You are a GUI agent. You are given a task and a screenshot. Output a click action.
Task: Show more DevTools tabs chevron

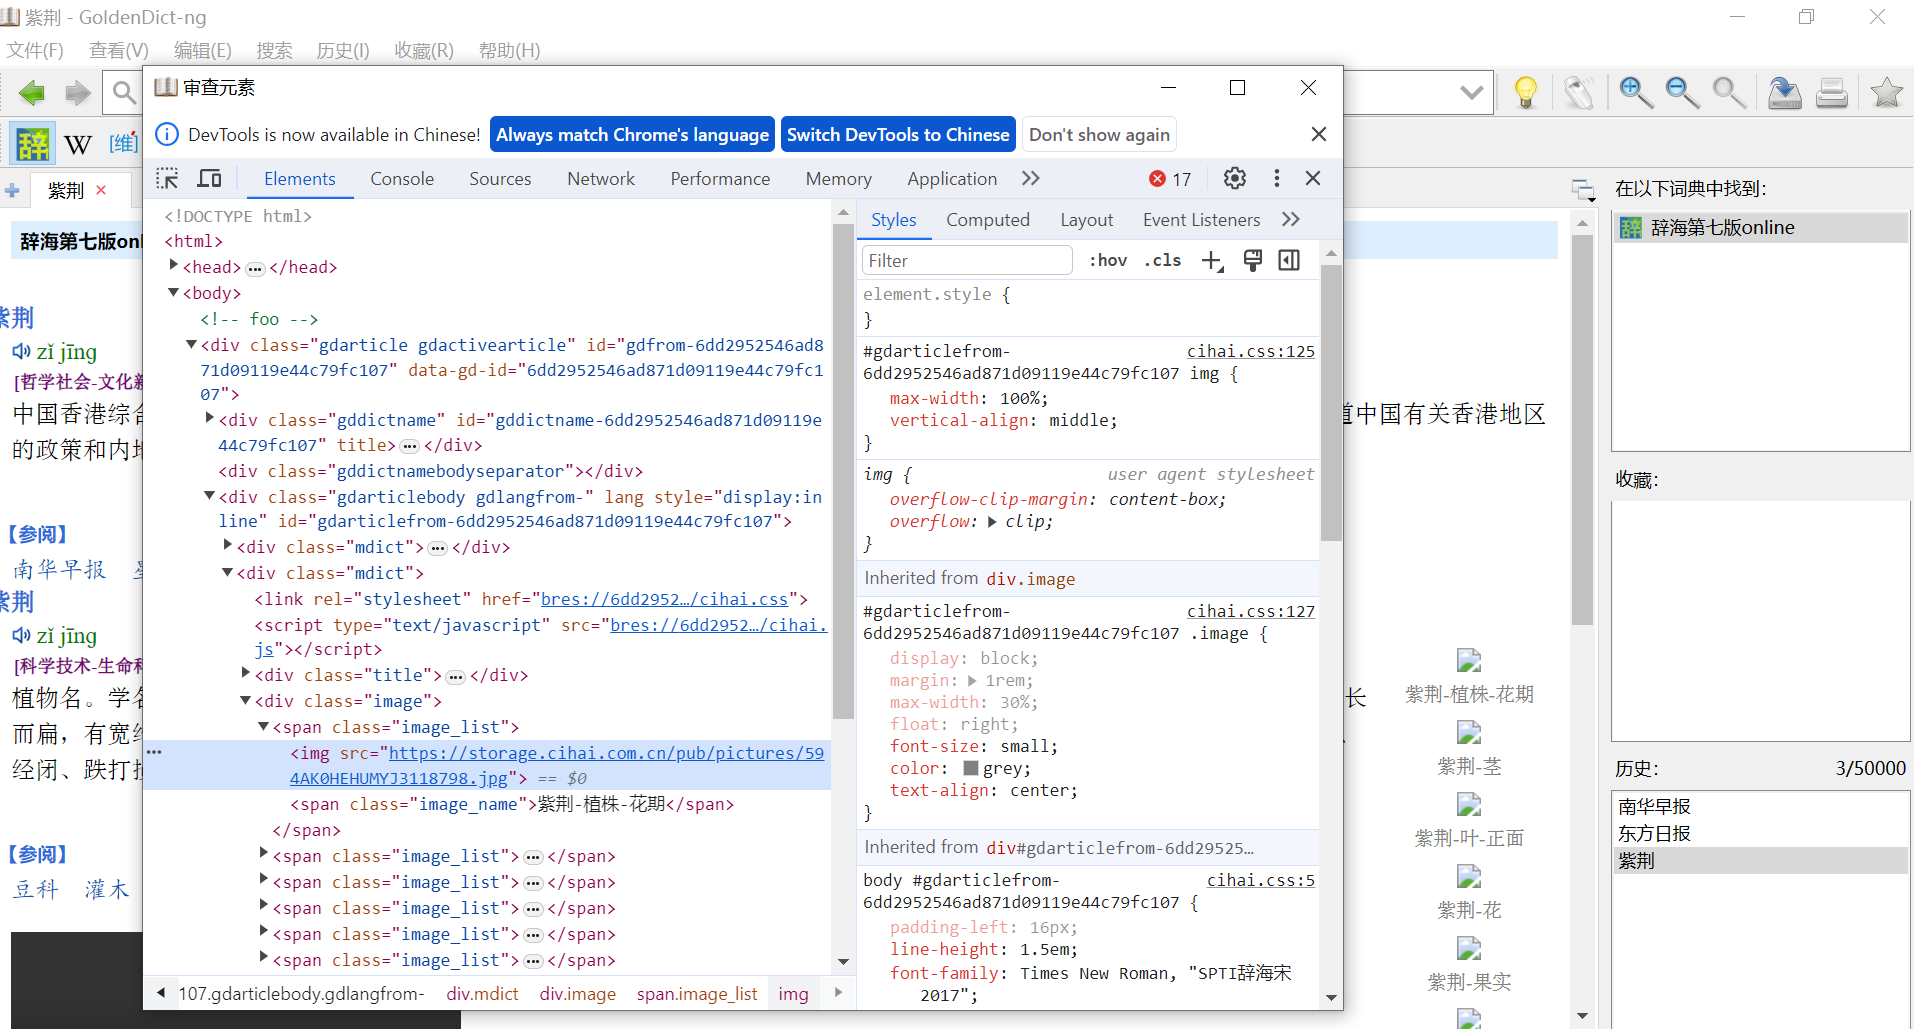click(1031, 178)
